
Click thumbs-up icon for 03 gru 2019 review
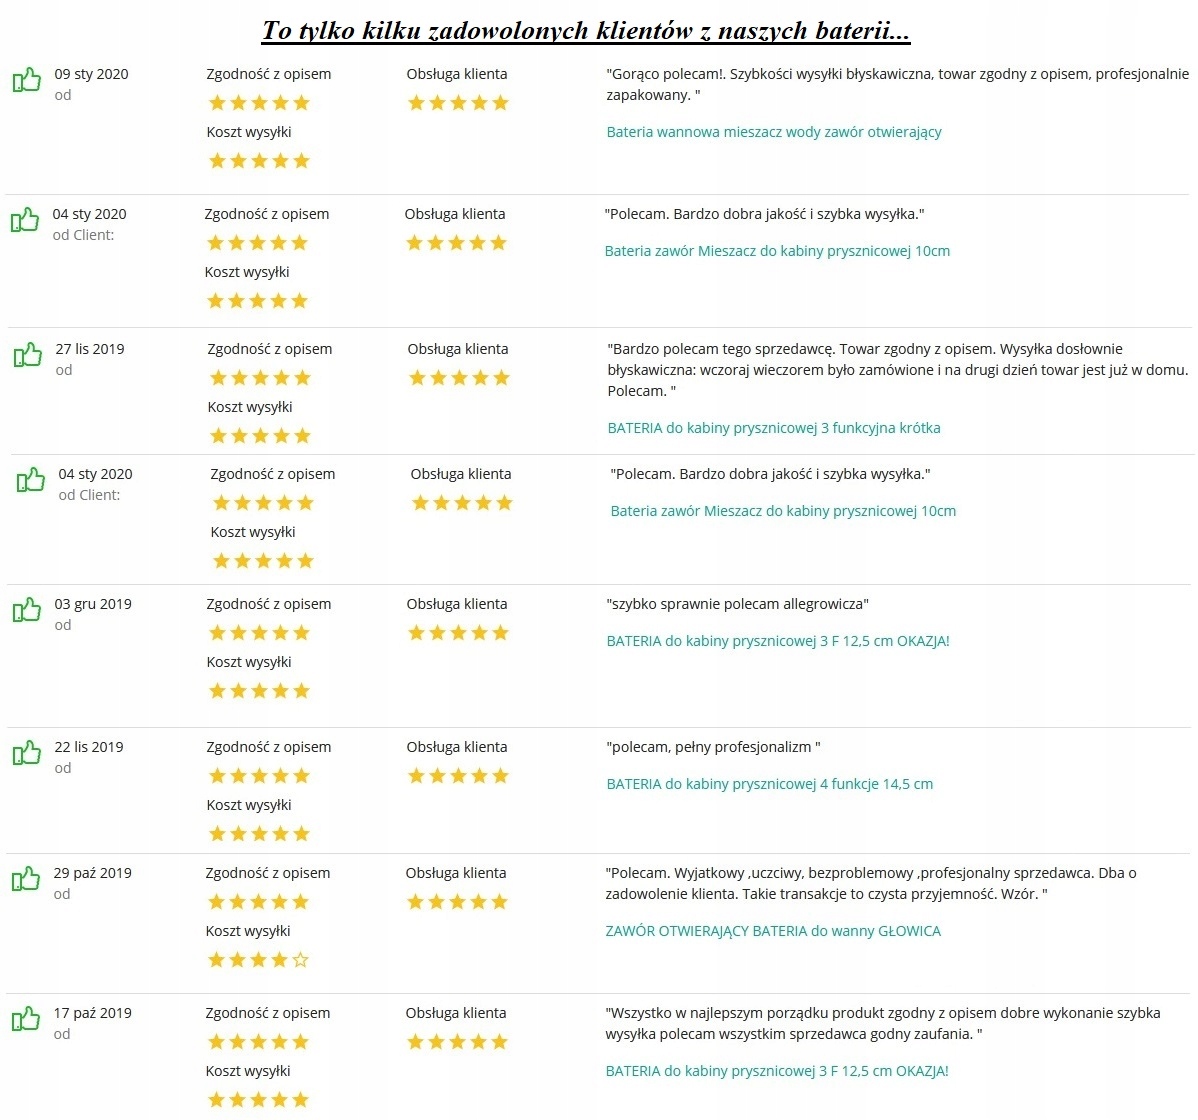point(27,610)
